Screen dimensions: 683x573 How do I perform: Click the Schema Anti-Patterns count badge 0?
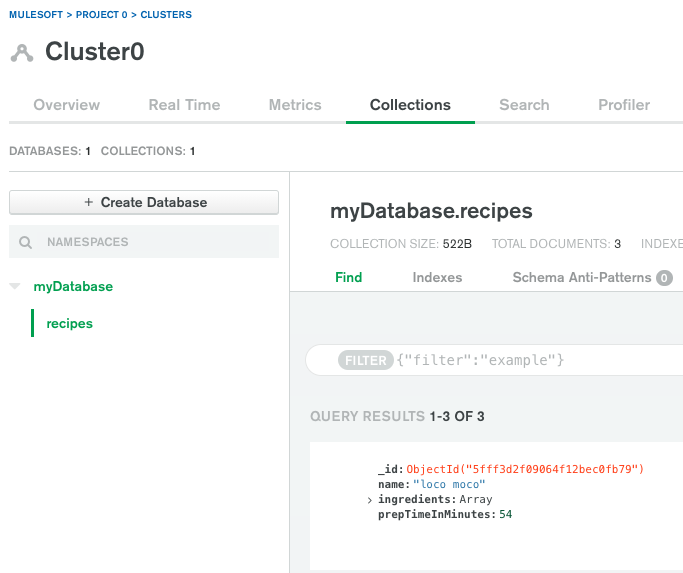pos(664,278)
